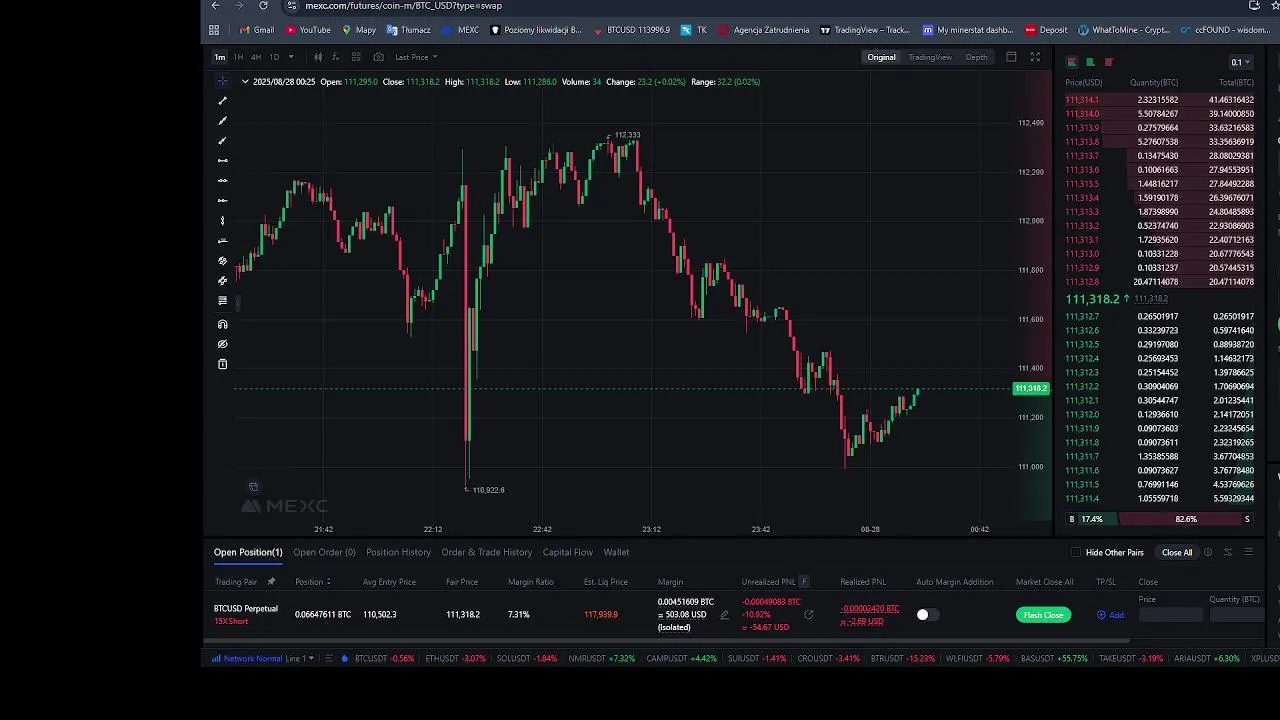Open the fx indicators icon

(335, 57)
